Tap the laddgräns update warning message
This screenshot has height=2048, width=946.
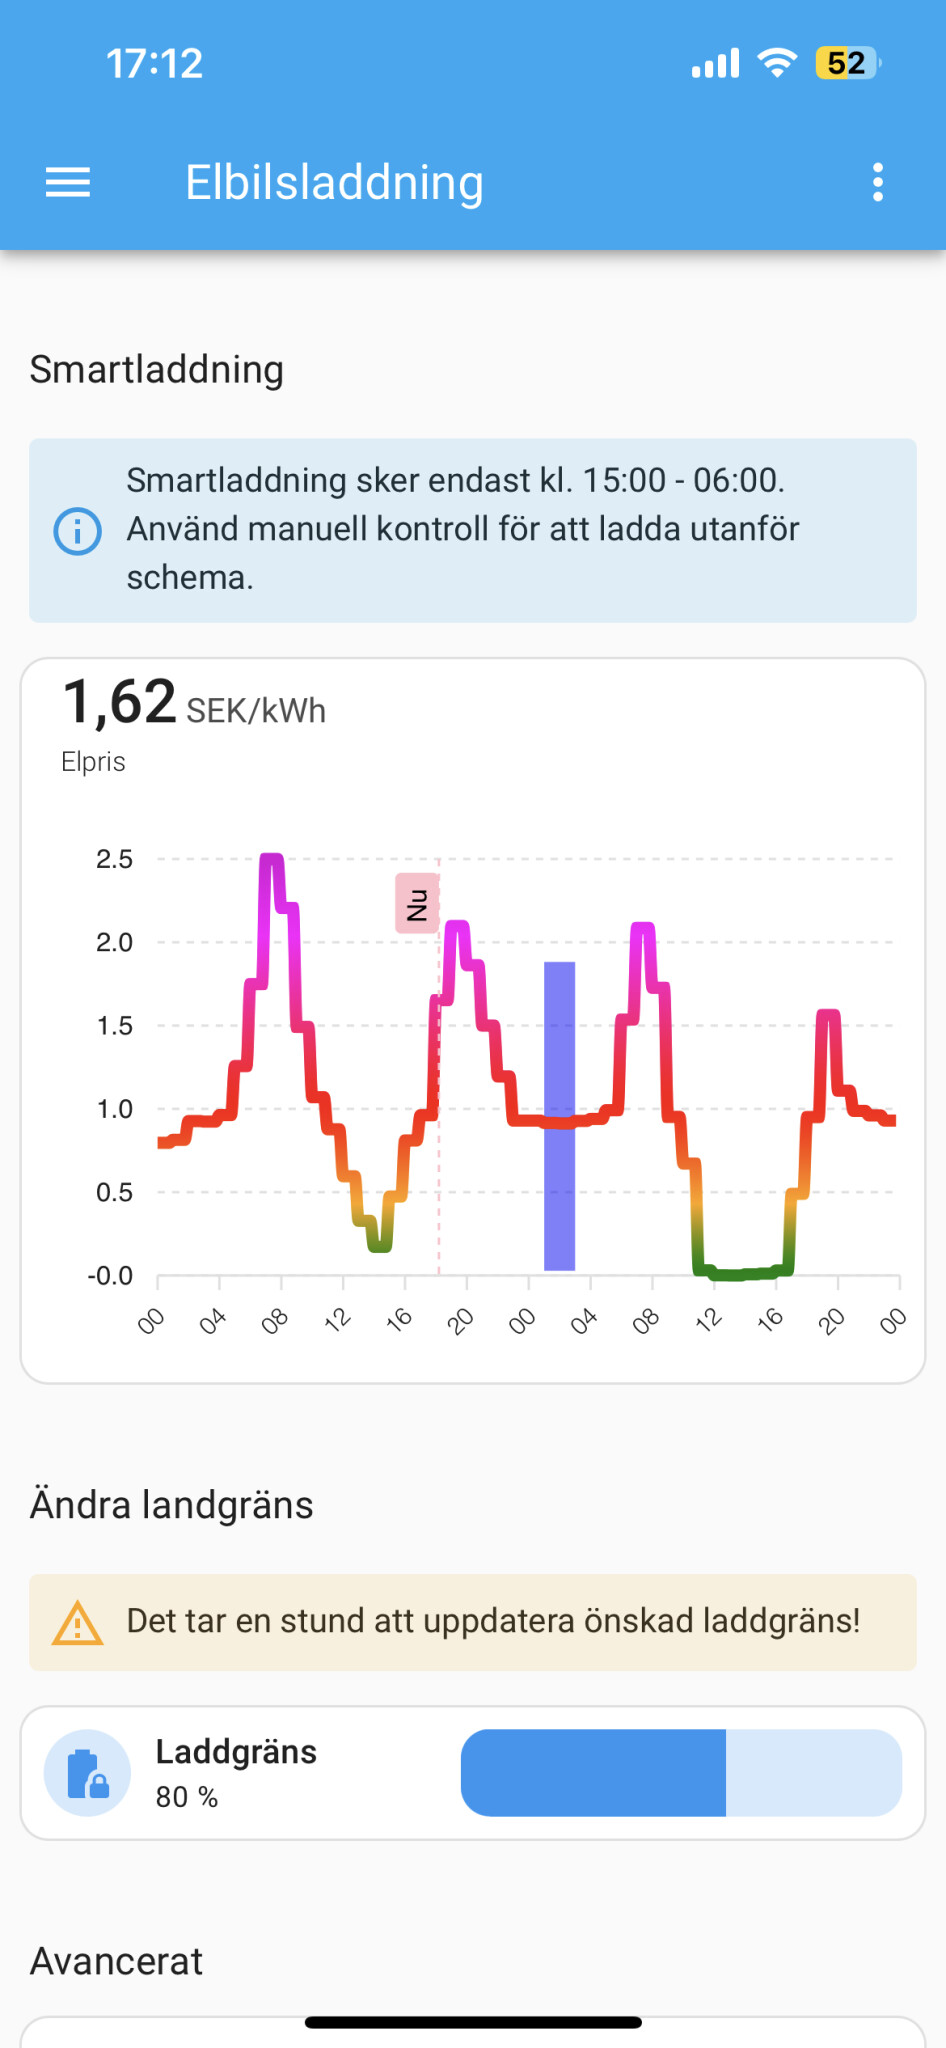(493, 1621)
